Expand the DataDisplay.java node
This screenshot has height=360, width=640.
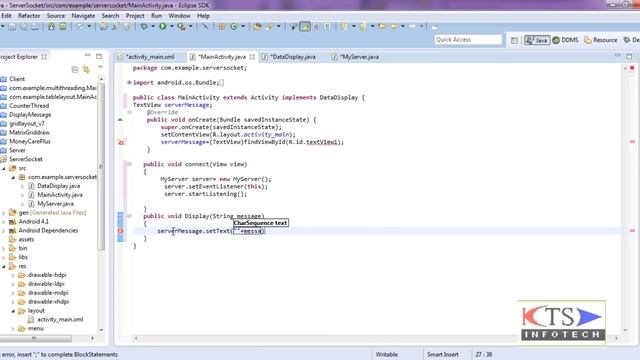point(22,186)
